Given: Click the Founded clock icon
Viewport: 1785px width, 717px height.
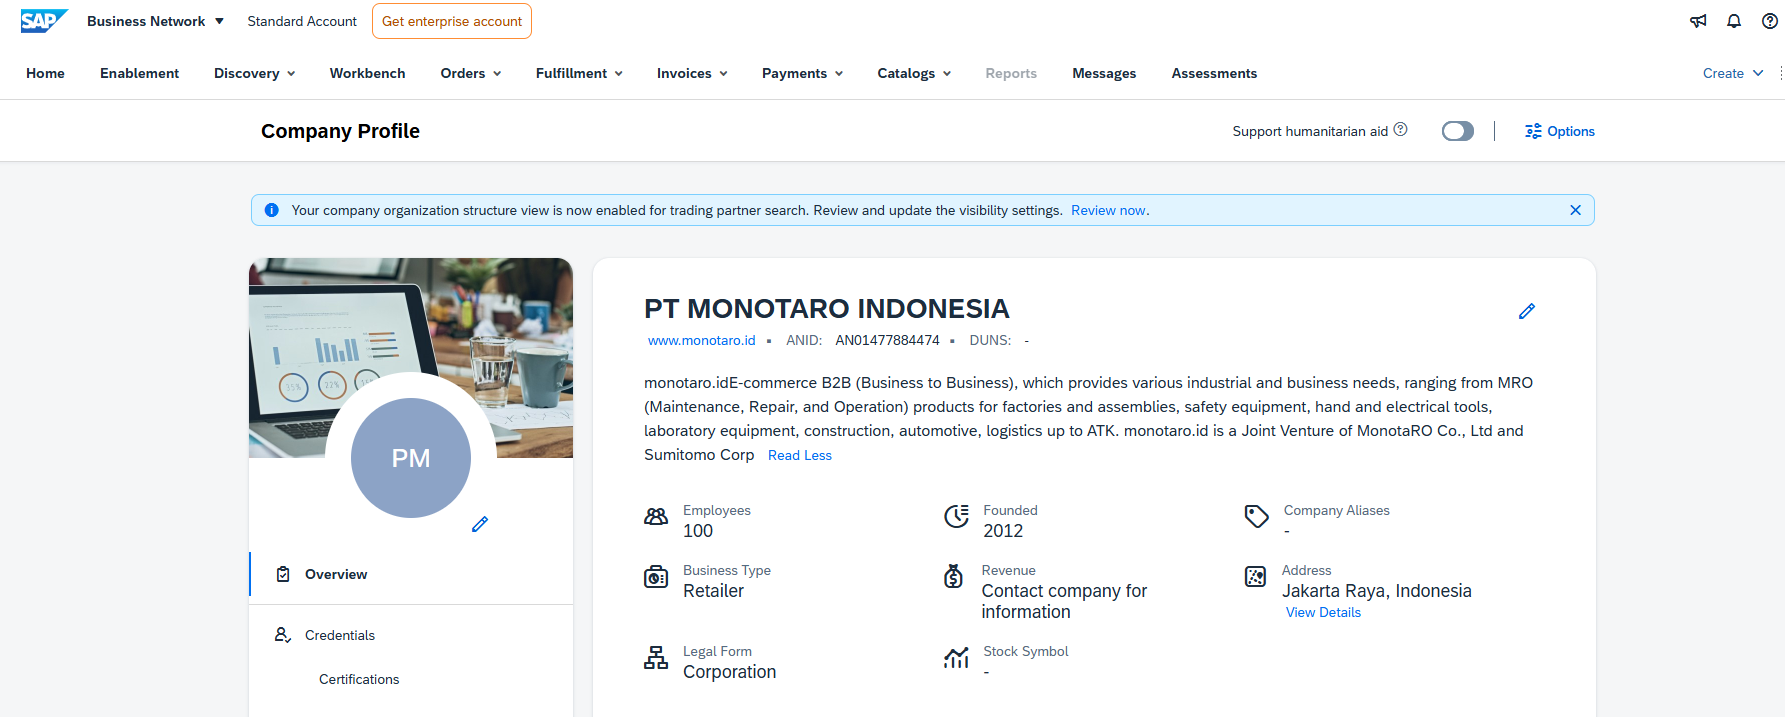Looking at the screenshot, I should coord(956,516).
